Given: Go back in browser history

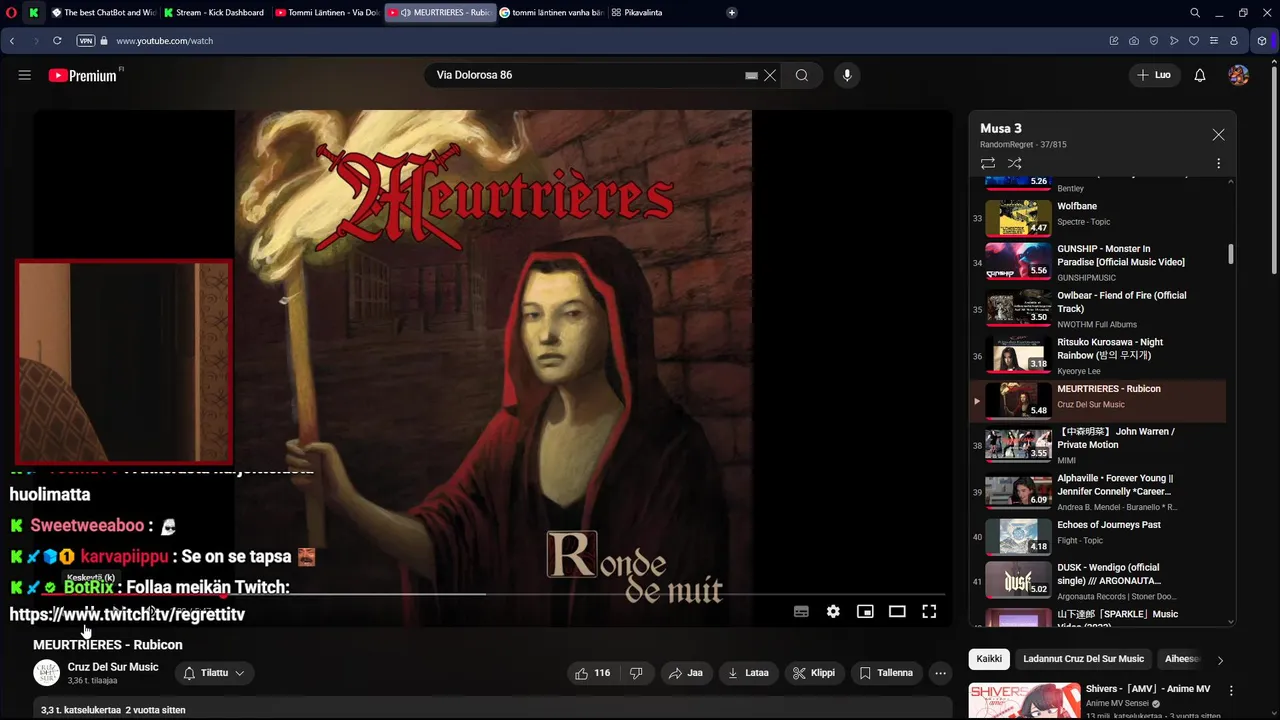Looking at the screenshot, I should 12,41.
